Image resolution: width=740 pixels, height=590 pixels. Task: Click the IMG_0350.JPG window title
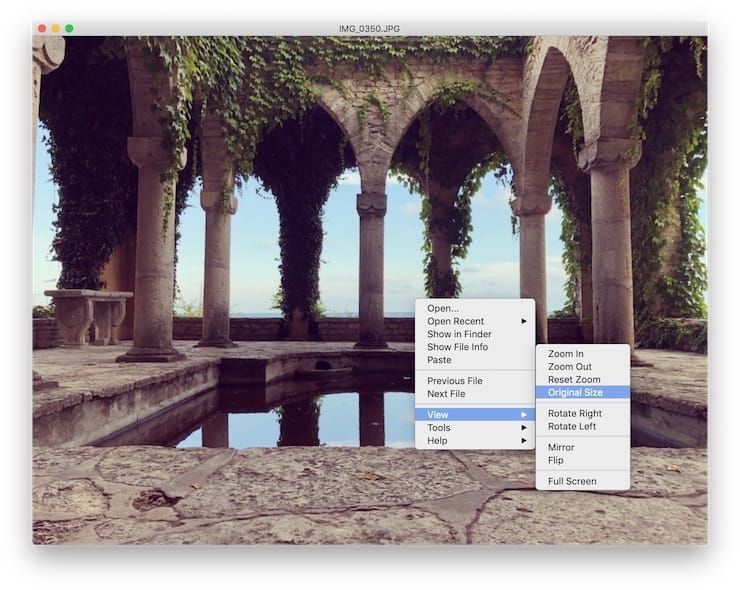370,29
